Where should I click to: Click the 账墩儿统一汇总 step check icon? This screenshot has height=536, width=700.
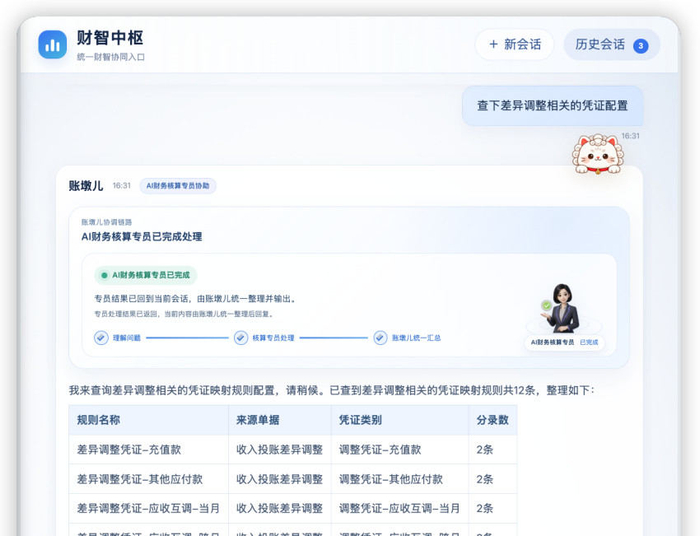coord(380,337)
